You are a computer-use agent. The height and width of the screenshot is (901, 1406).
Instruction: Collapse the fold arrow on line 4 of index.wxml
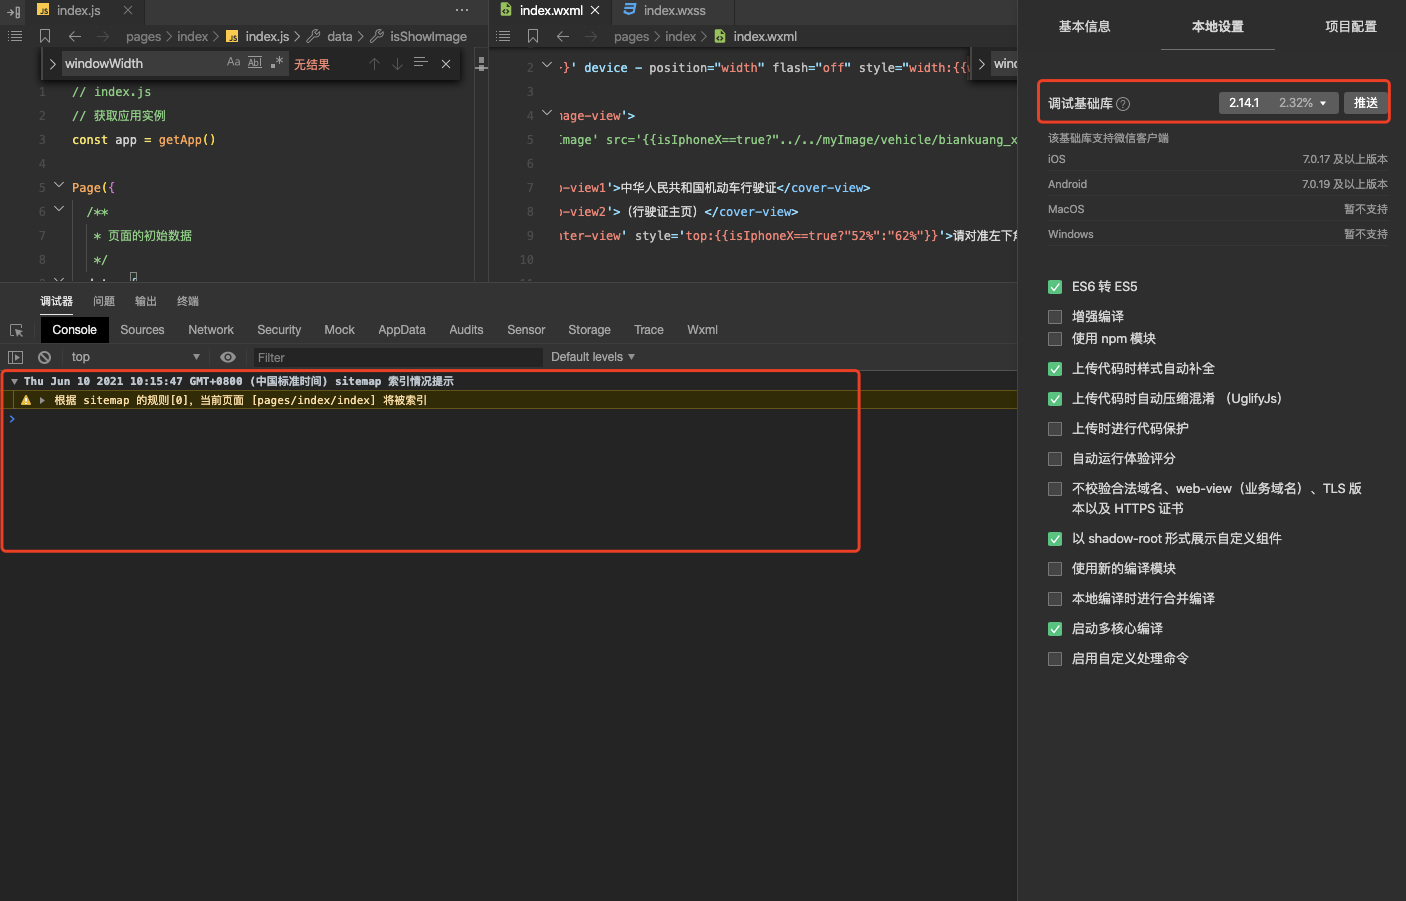[547, 113]
